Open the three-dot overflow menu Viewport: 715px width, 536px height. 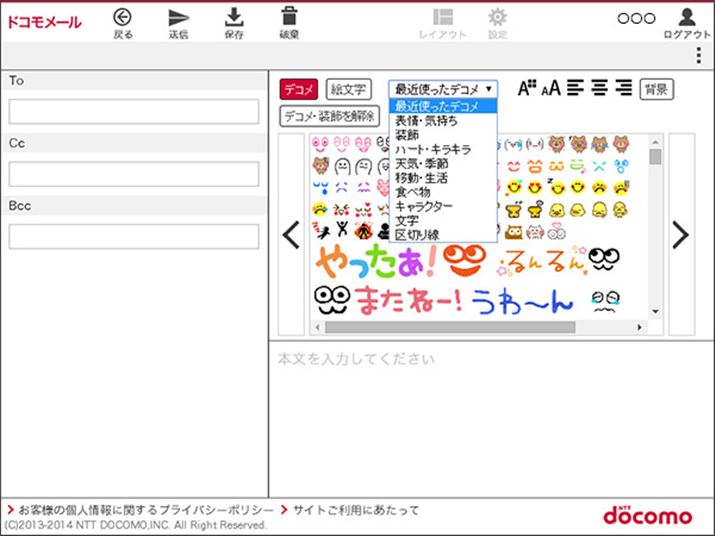[x=698, y=55]
